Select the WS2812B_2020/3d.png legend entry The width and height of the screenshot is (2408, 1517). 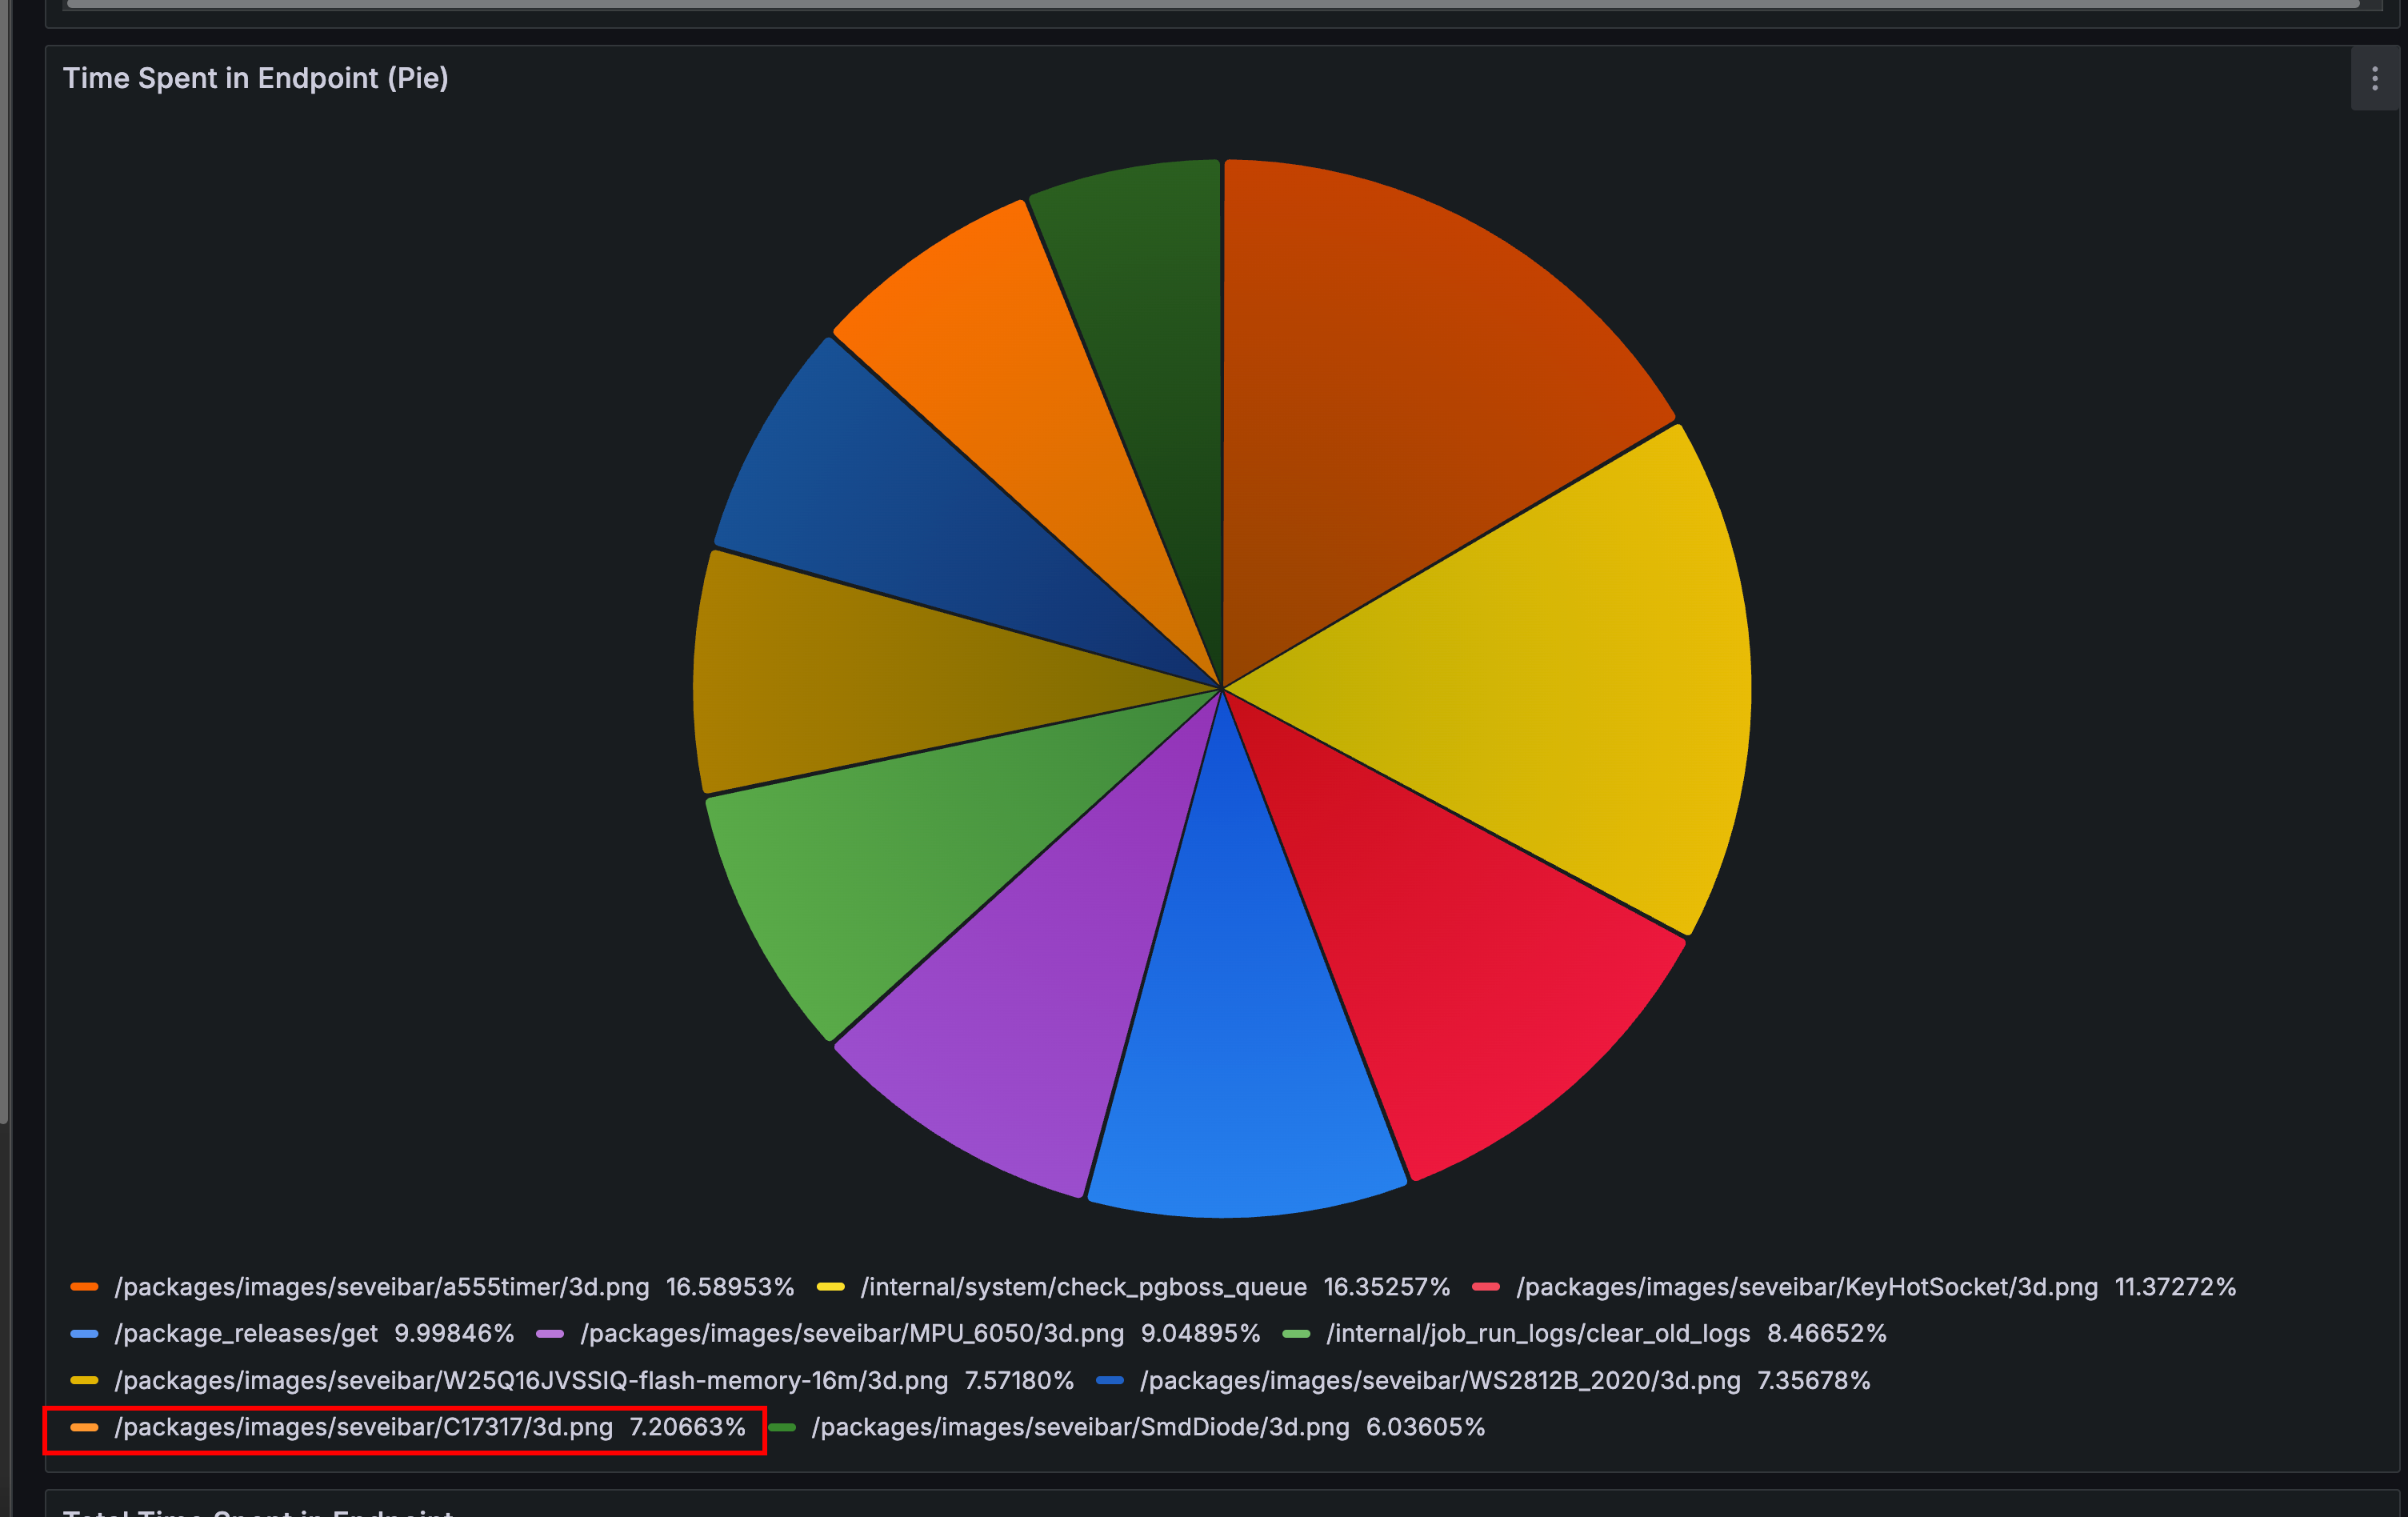pyautogui.click(x=1439, y=1381)
